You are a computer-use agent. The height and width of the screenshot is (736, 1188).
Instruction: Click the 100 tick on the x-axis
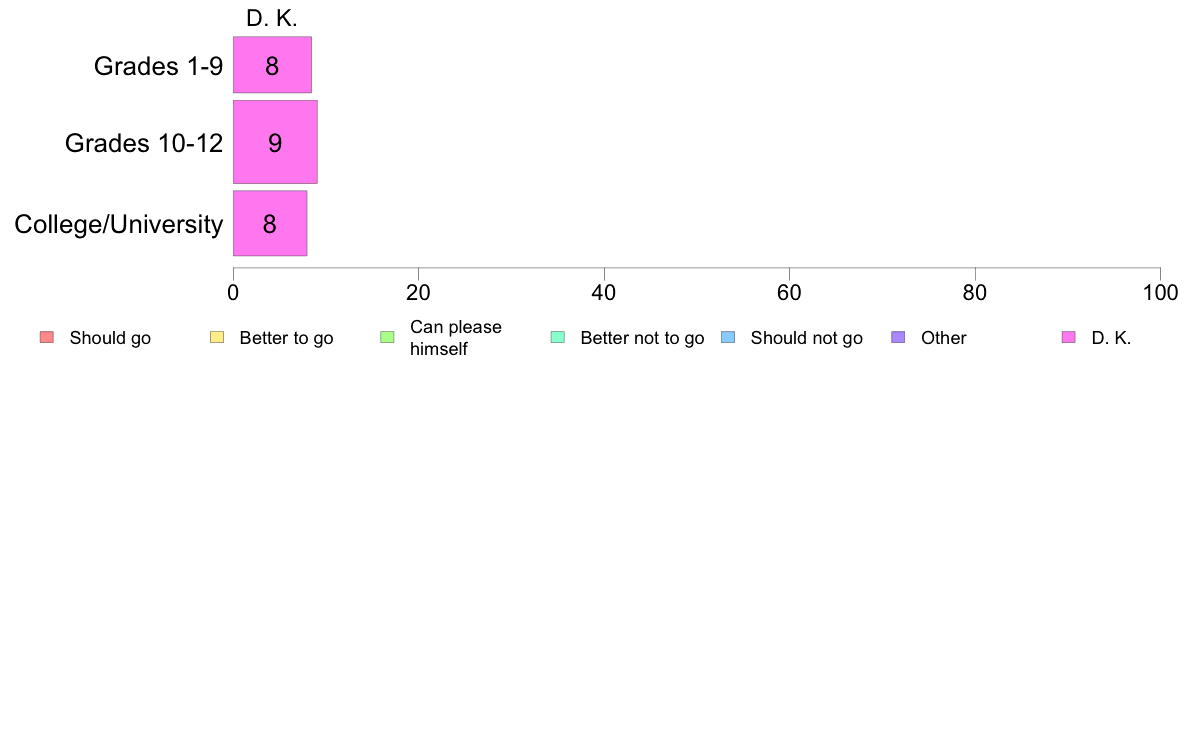click(1160, 293)
